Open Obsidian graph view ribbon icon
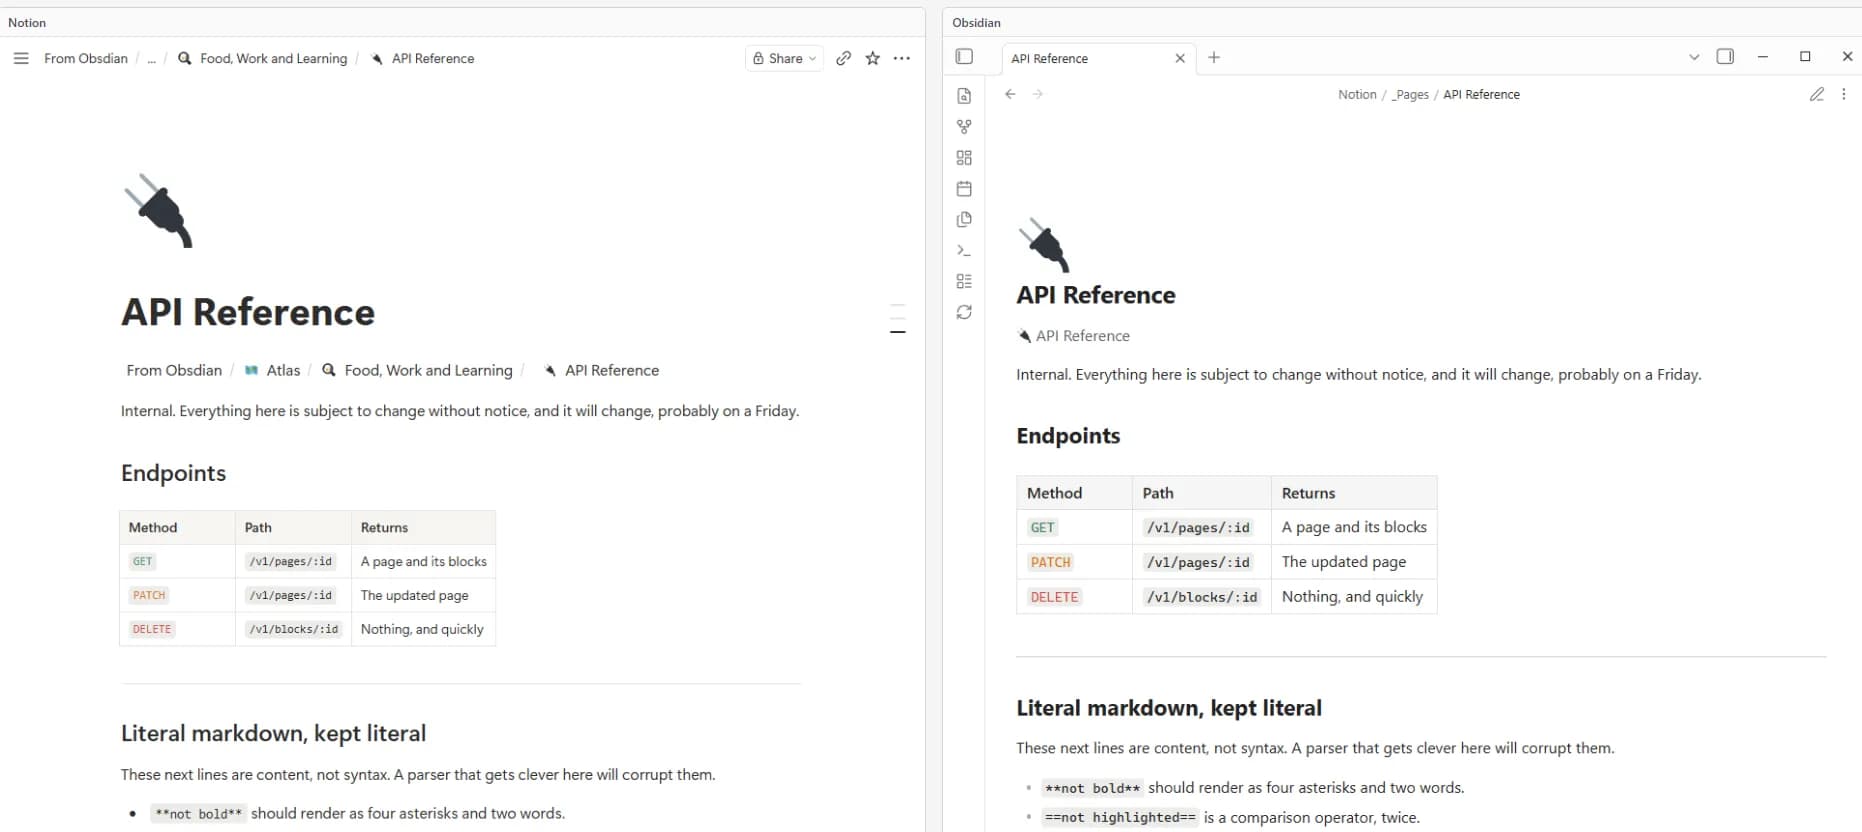The height and width of the screenshot is (832, 1862). coord(964,127)
